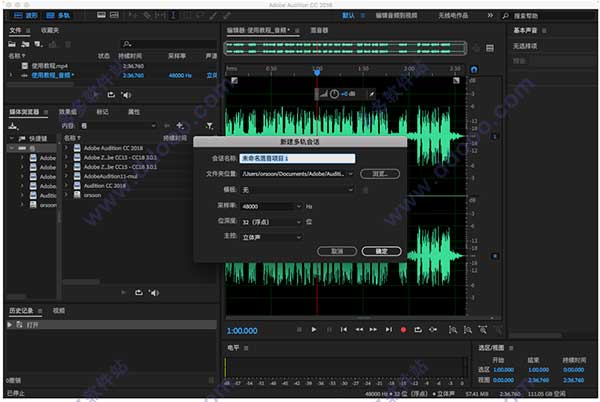Open folder location path dropdown
600x402 pixels.
[x=351, y=174]
